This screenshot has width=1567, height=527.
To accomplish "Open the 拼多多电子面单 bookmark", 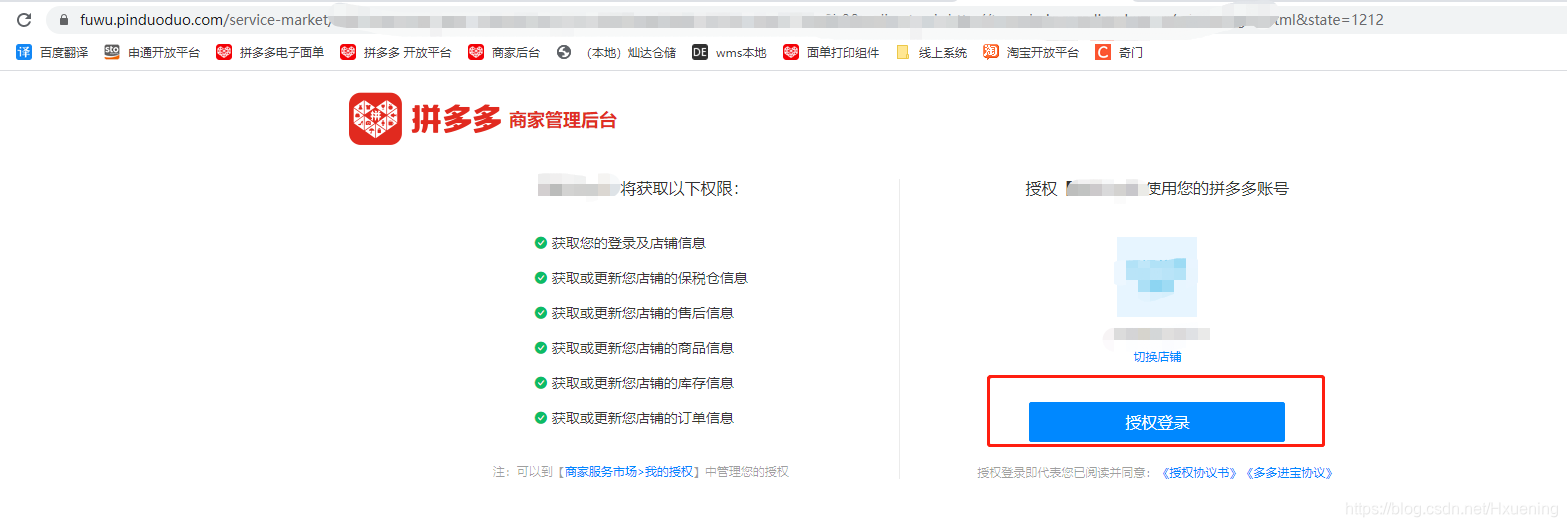I will pos(270,52).
